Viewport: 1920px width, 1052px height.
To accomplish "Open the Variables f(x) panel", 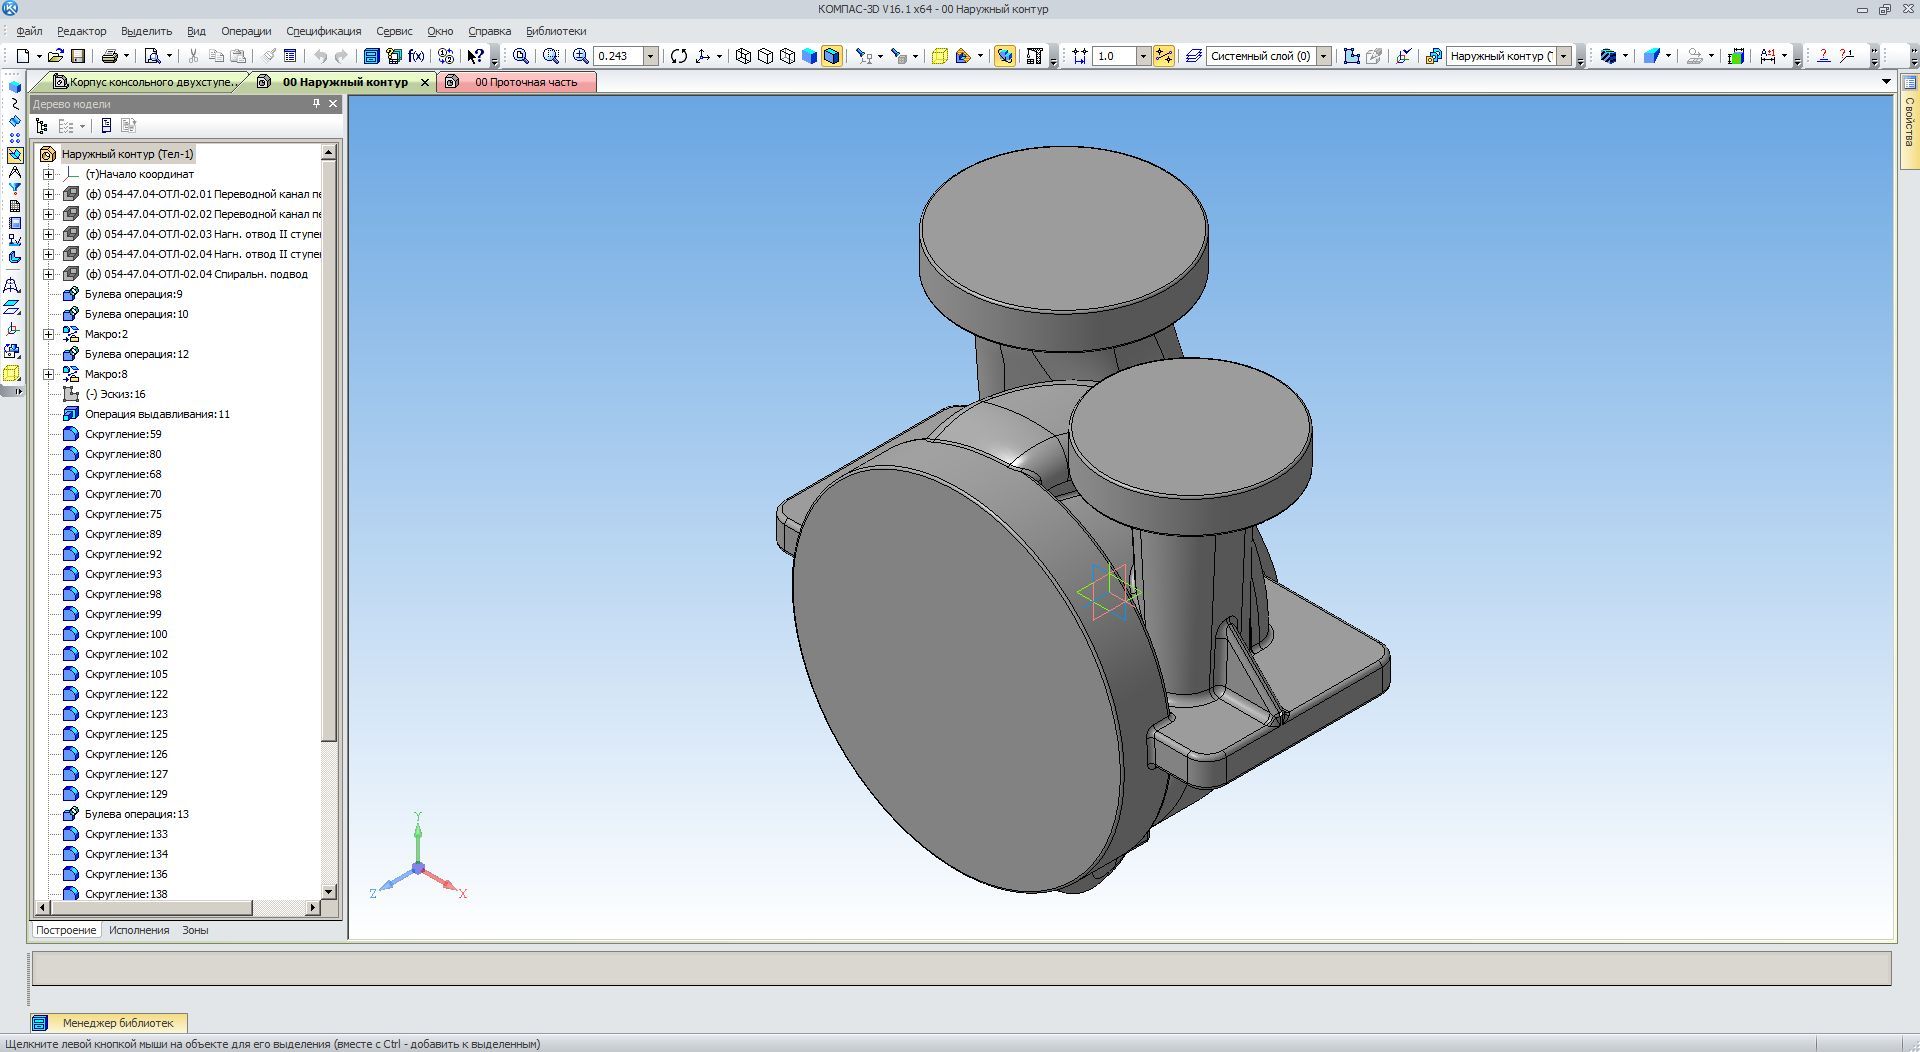I will [x=416, y=56].
